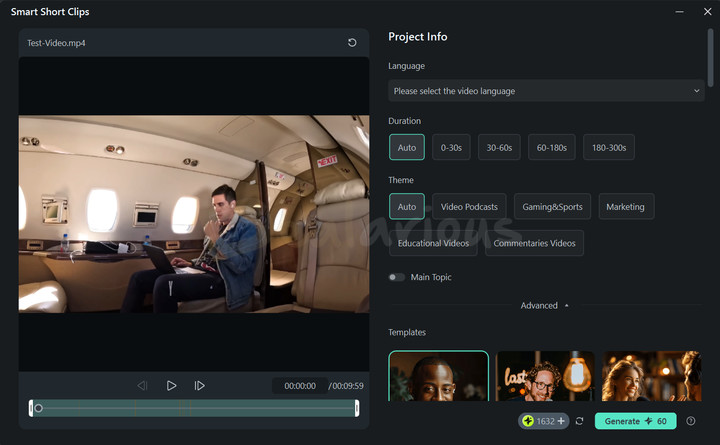Open the video language dropdown

click(x=546, y=91)
